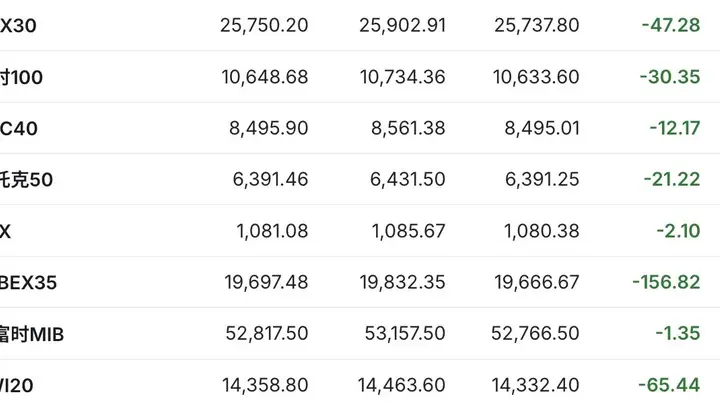Click the 25,750.20 value cell

click(264, 25)
